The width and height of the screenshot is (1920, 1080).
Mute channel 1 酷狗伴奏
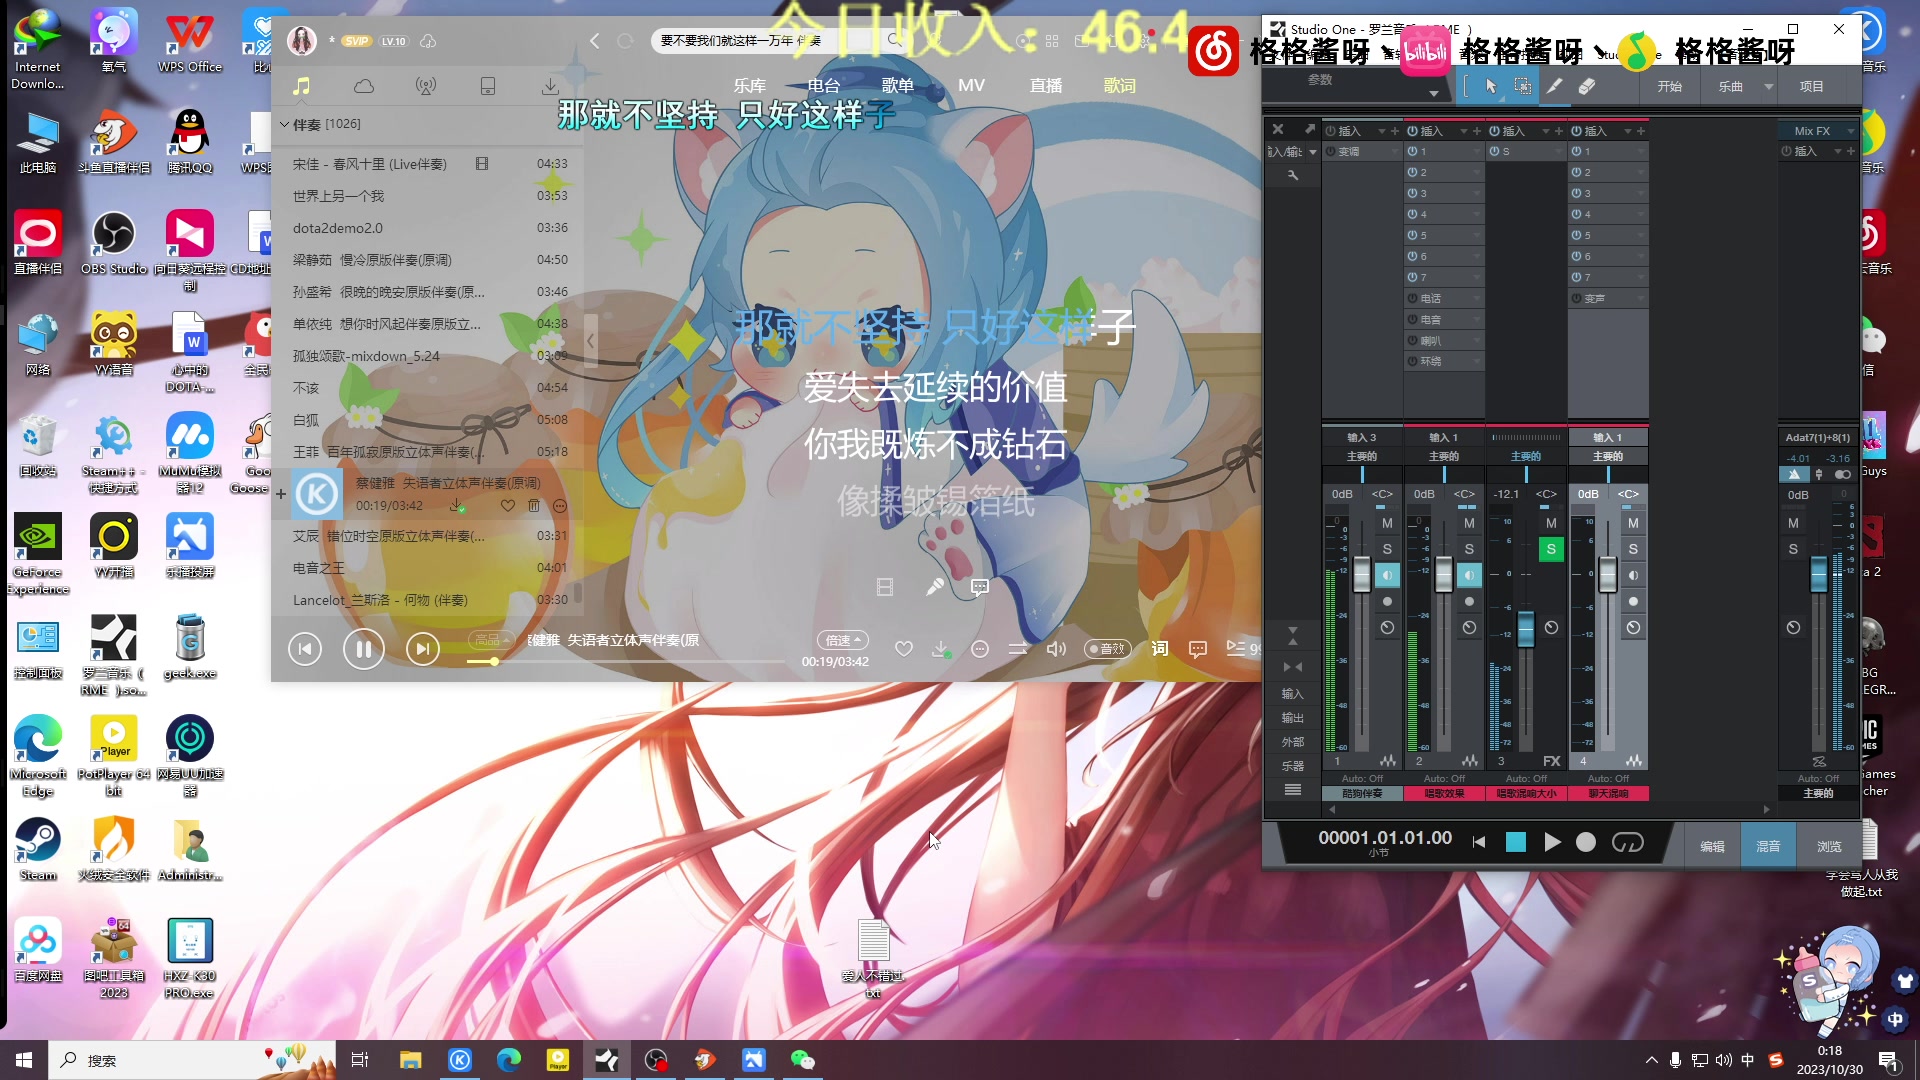pos(1387,523)
